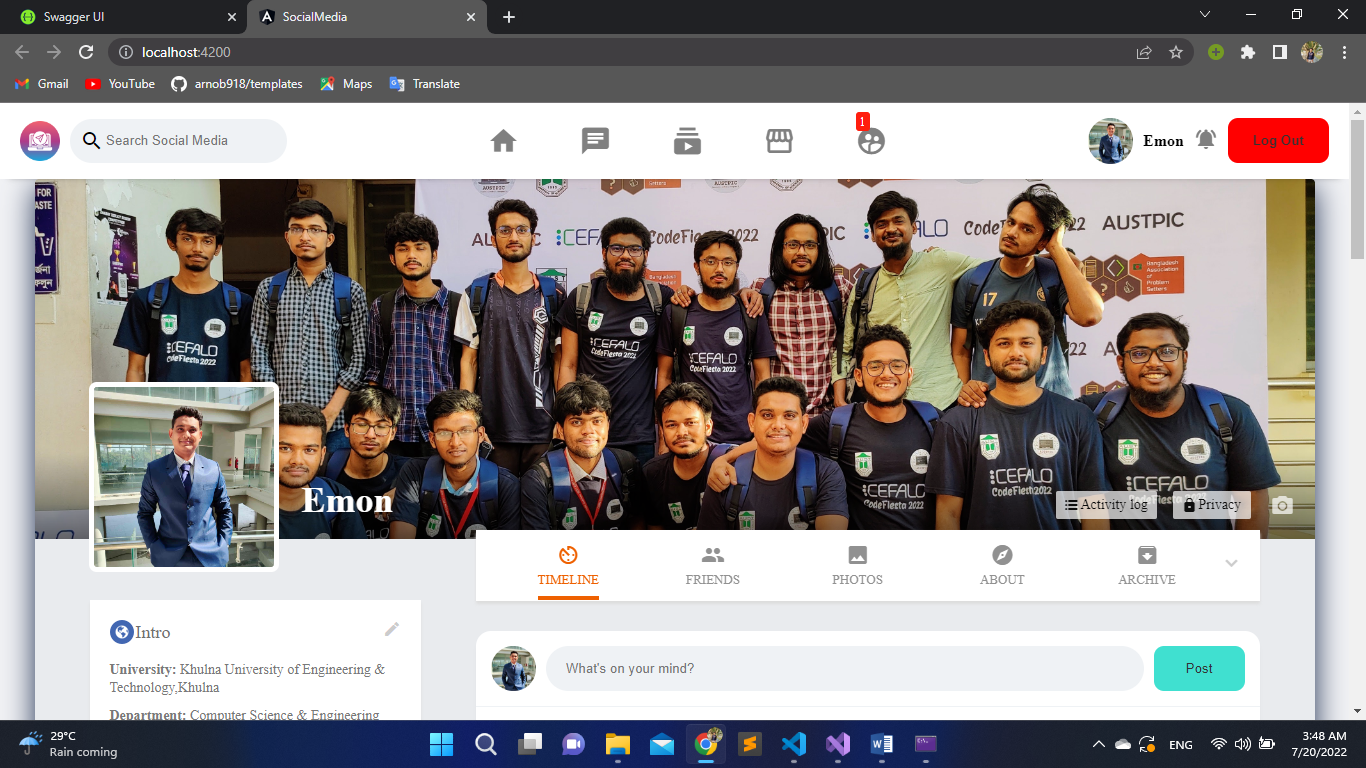Share this page from address bar

click(x=1144, y=52)
